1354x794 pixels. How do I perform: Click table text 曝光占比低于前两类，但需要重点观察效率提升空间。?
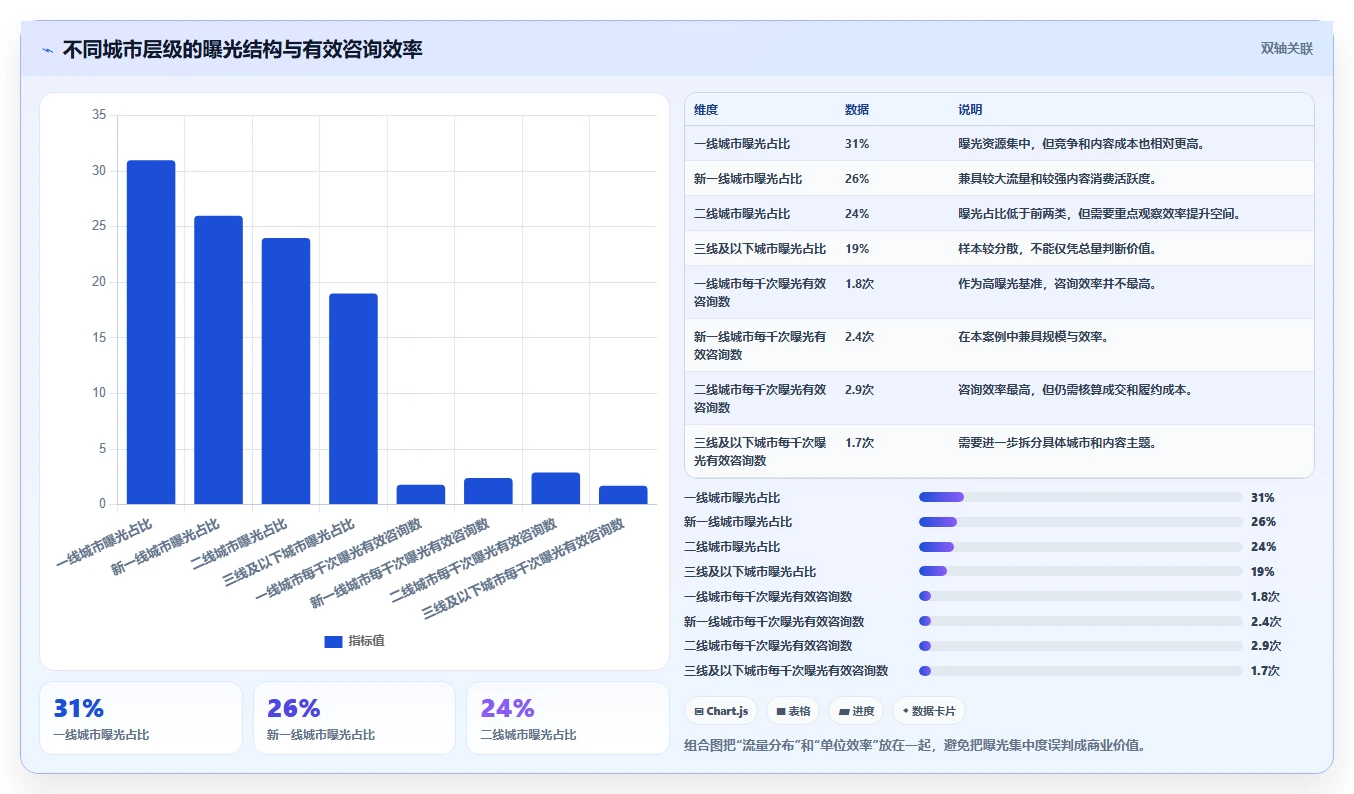[x=1099, y=214]
